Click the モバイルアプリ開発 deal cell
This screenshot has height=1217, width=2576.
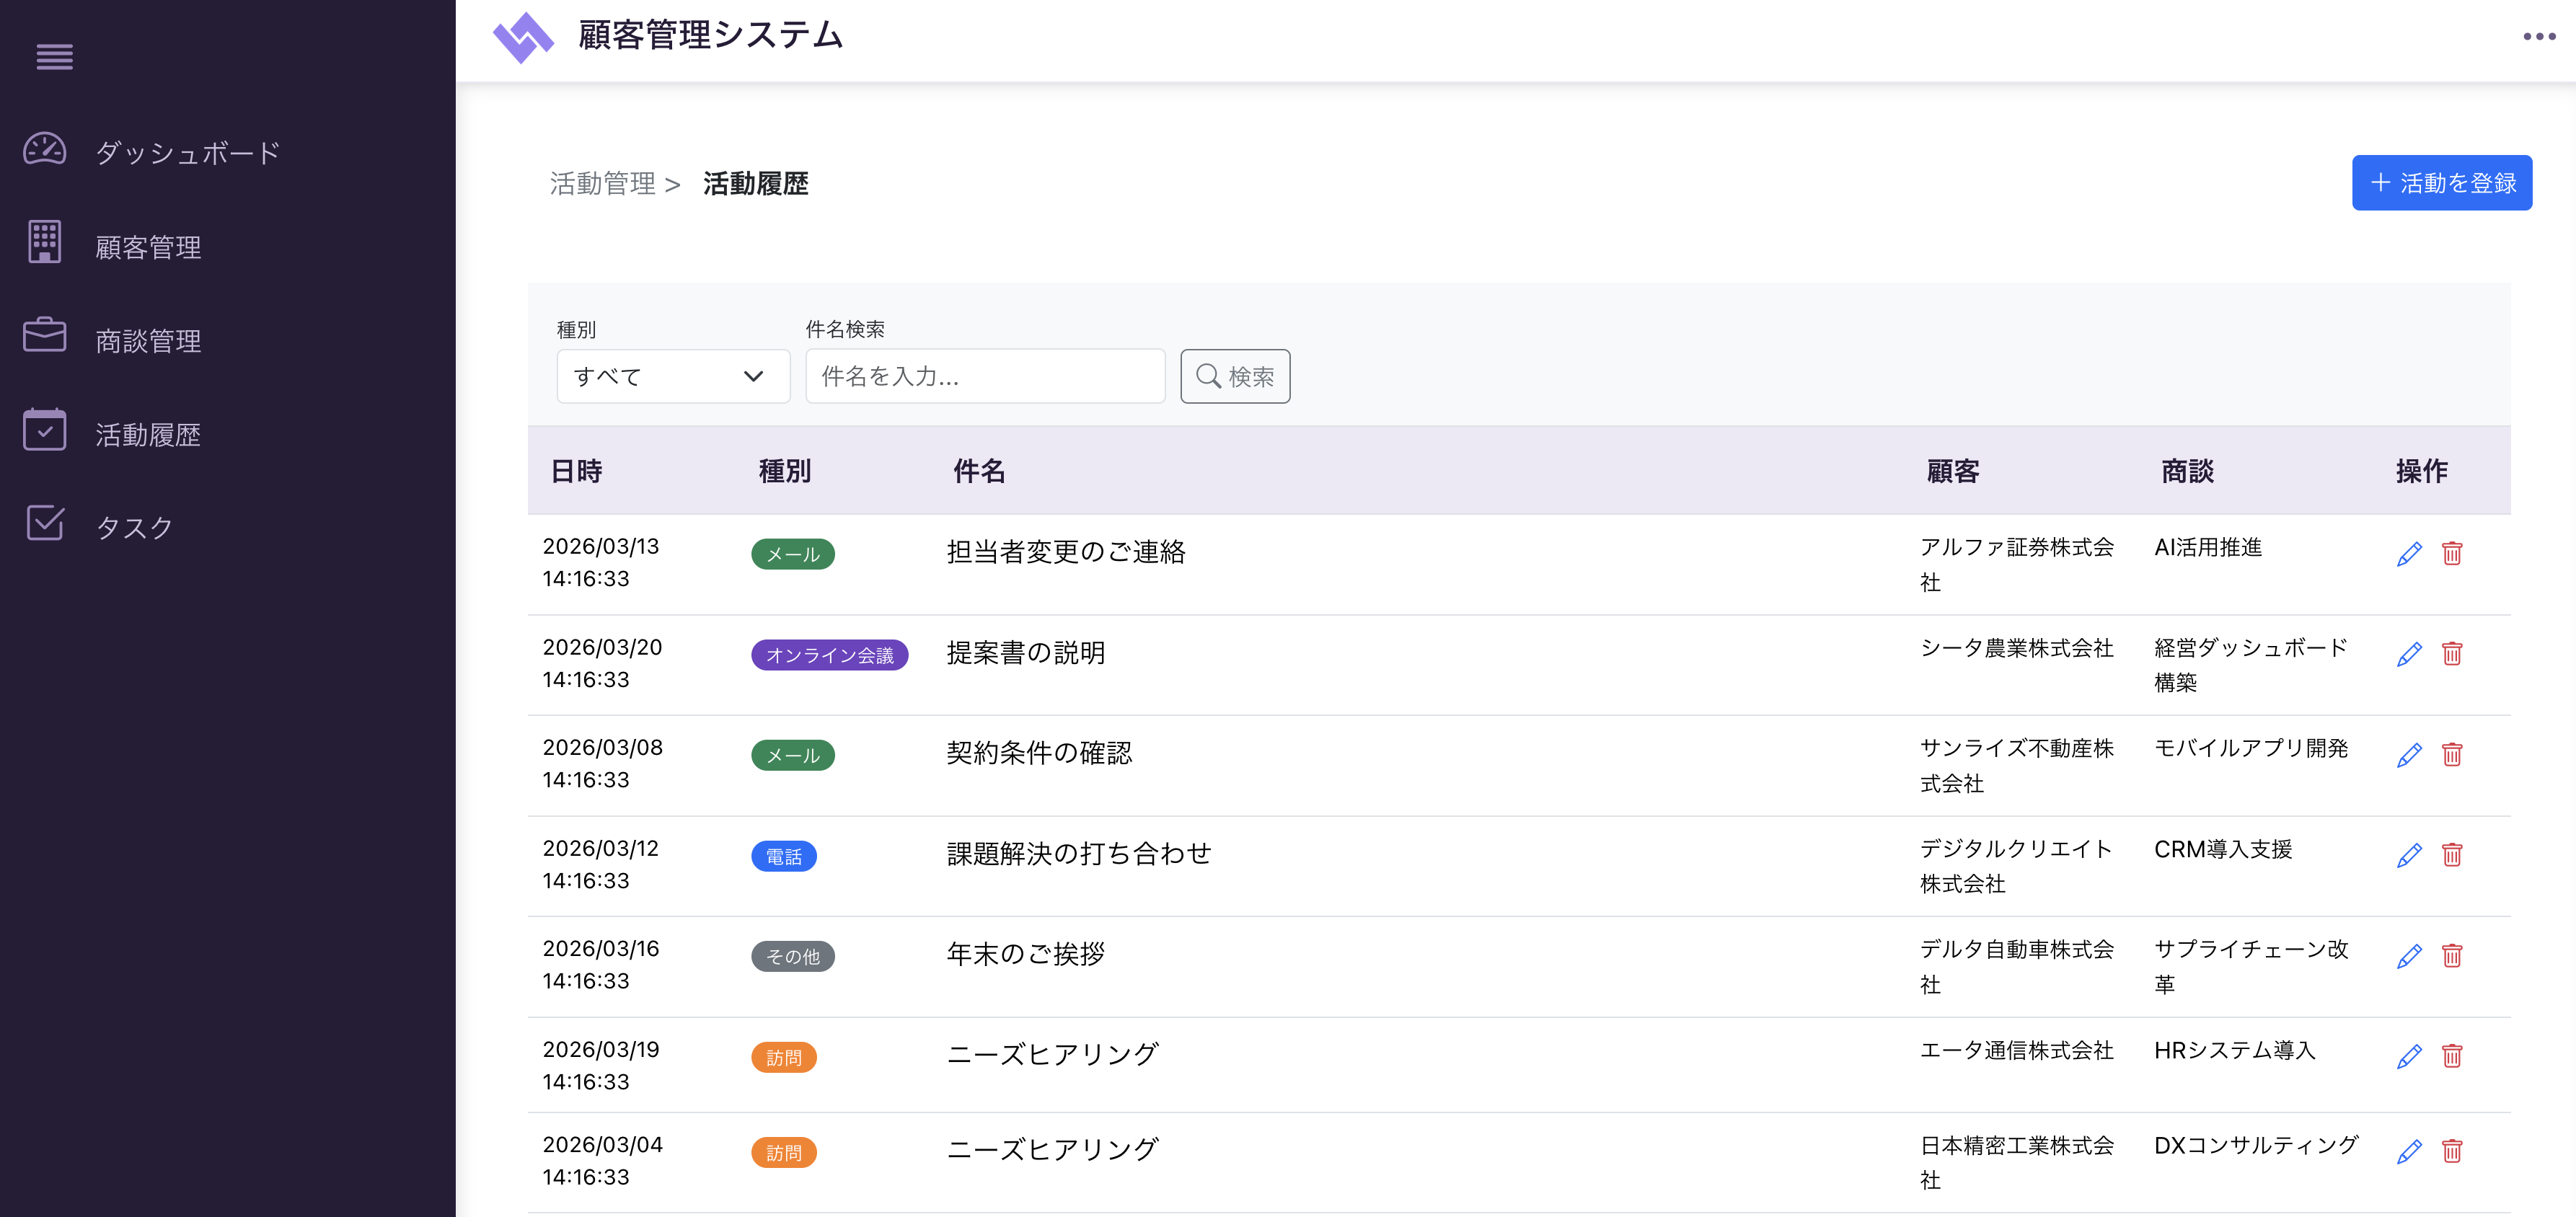pyautogui.click(x=2251, y=749)
